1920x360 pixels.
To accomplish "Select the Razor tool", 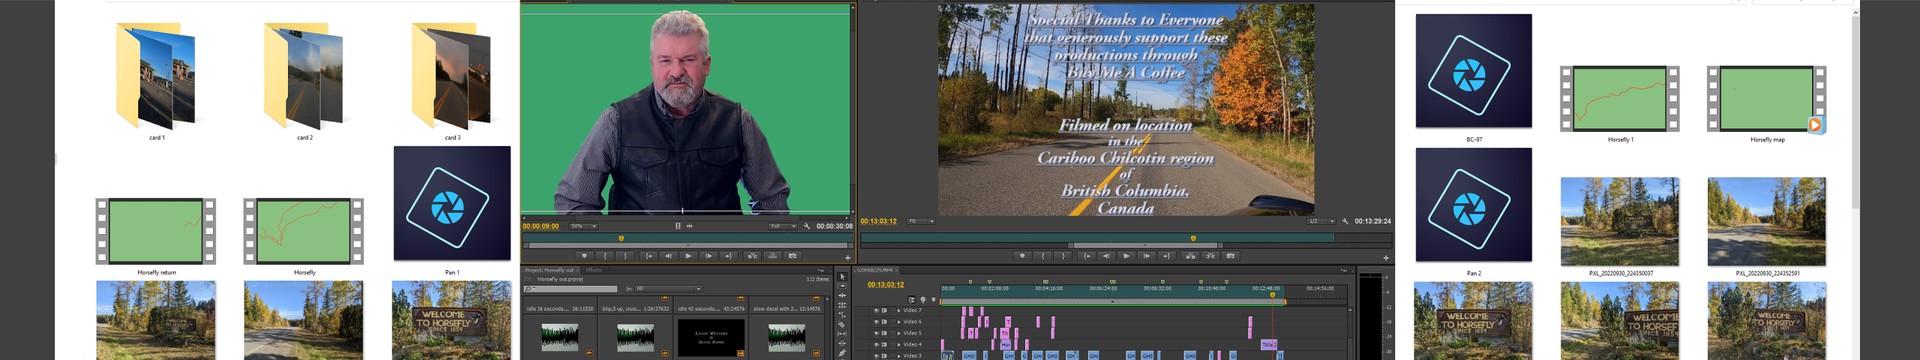I will point(842,325).
